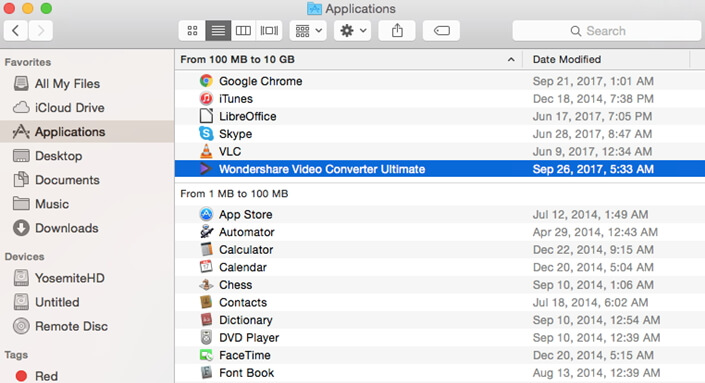Click the Google Chrome icon
705x383 pixels.
point(206,81)
